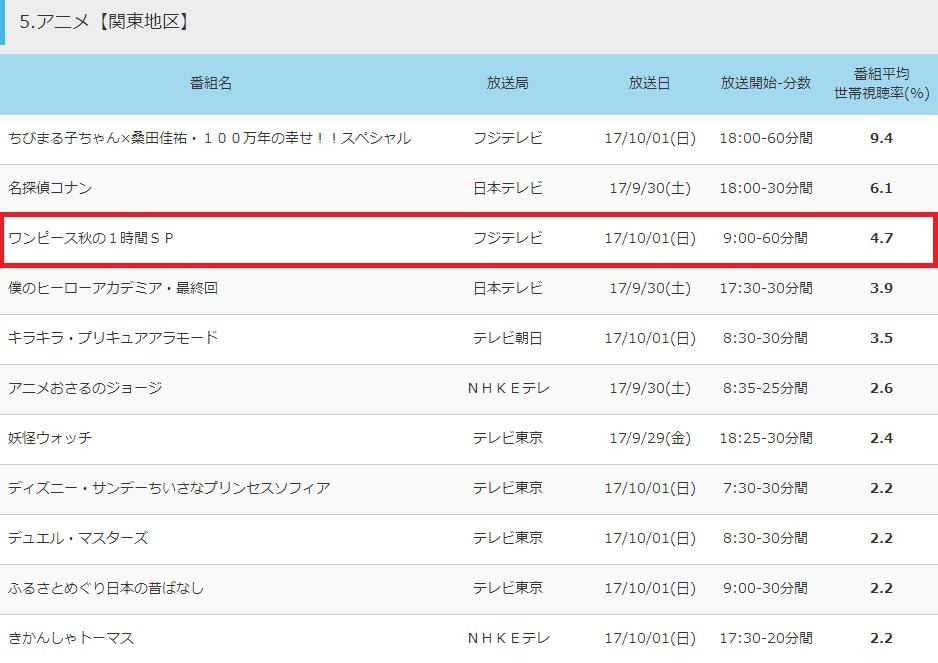Click the 7:30-30分間 time for プリンセスソフィア
This screenshot has height=663, width=938.
(x=766, y=488)
